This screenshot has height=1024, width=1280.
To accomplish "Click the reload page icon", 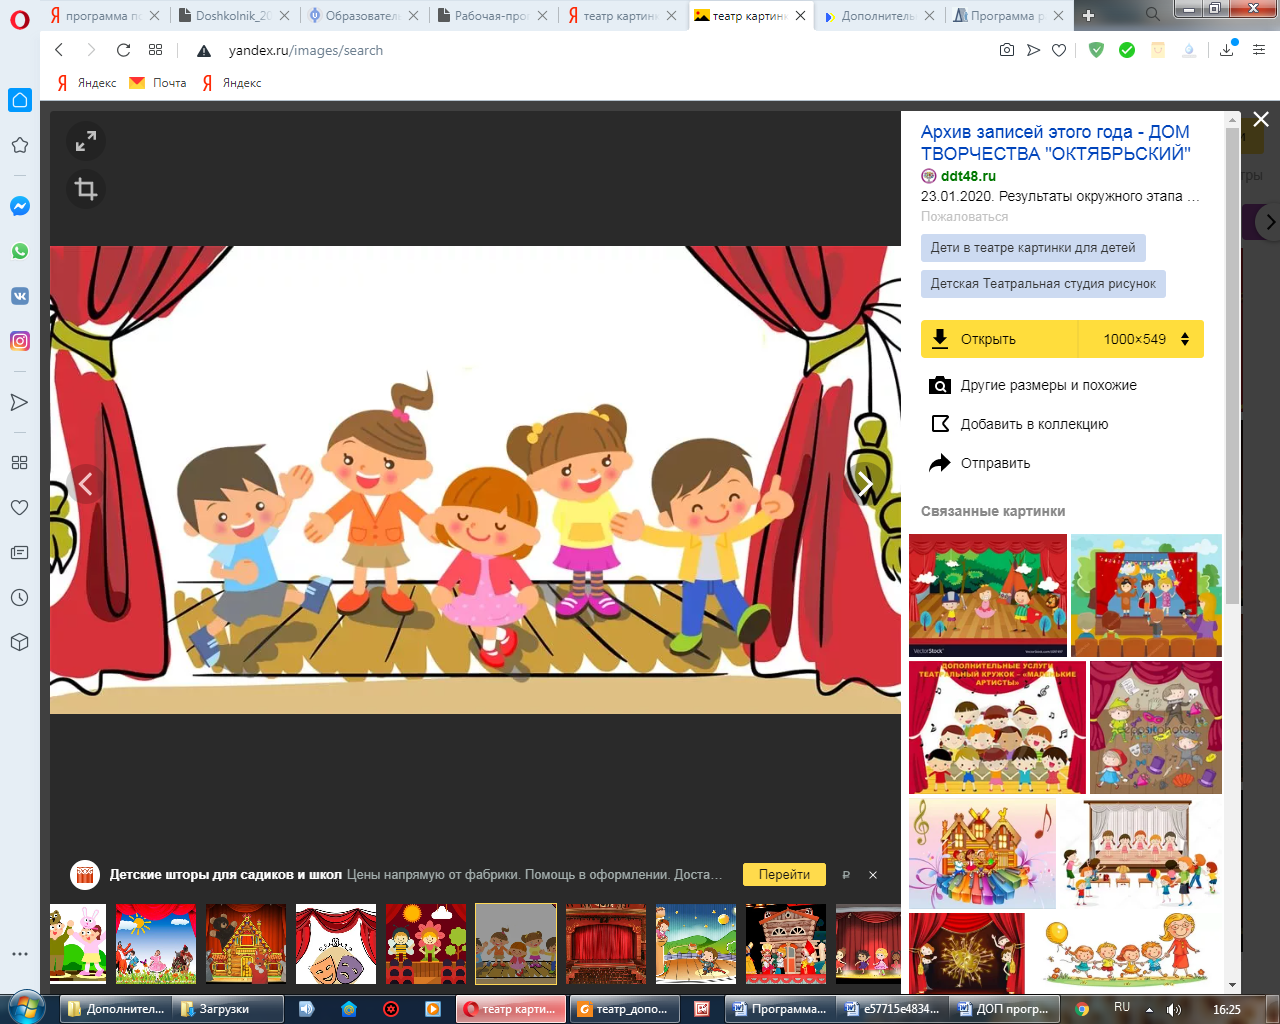I will tap(123, 50).
